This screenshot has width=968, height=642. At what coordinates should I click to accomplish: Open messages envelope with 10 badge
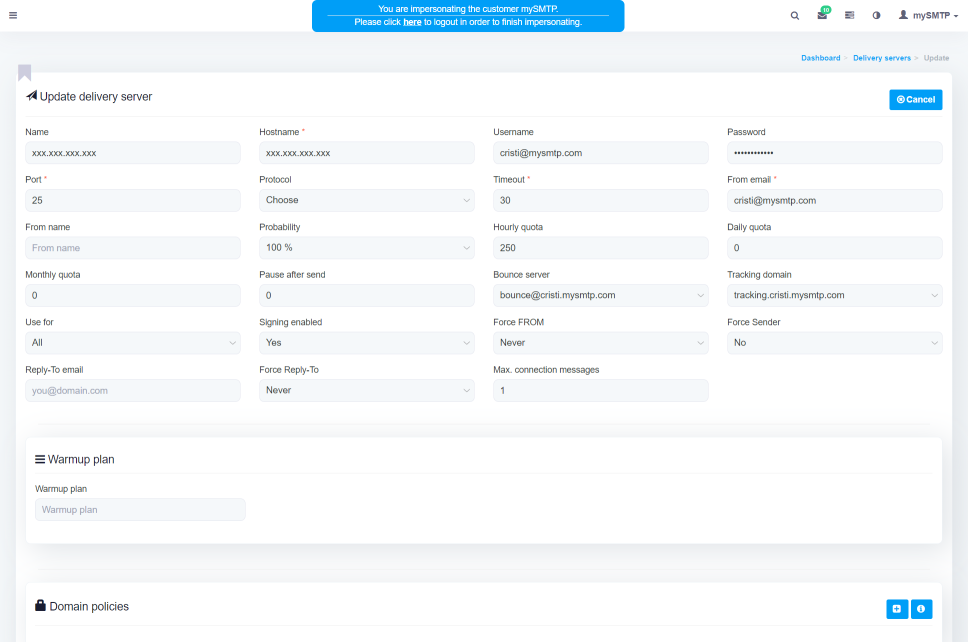point(822,16)
